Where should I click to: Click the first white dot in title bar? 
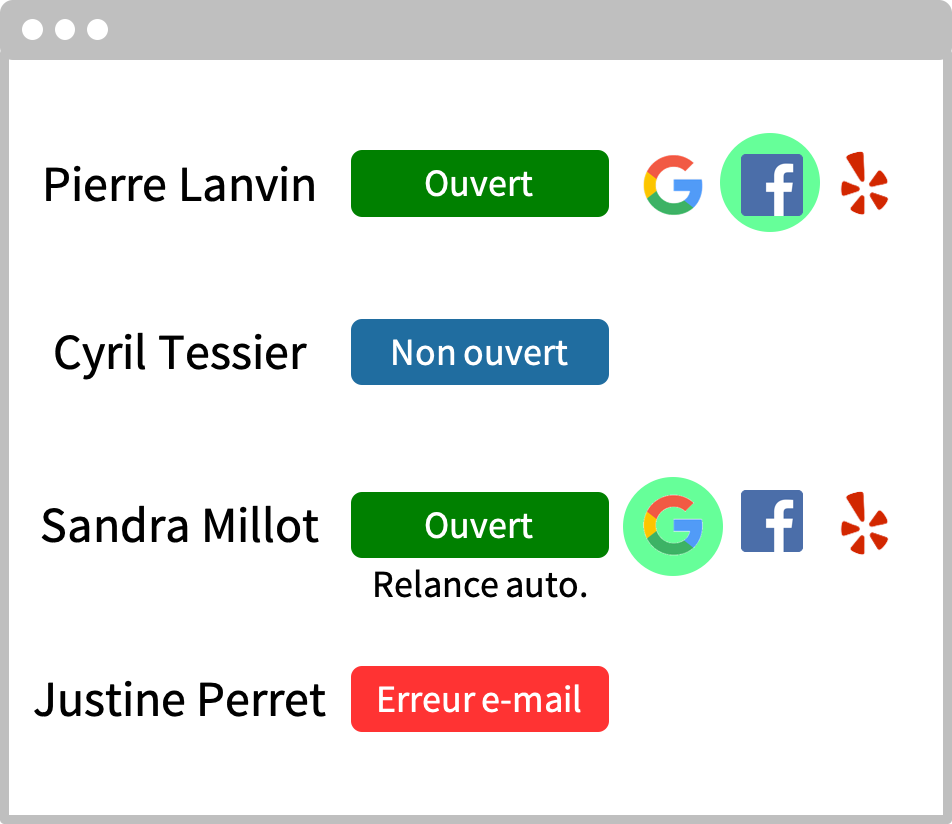32,29
